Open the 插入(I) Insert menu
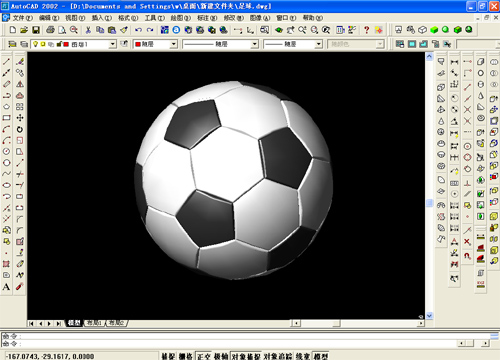 pos(102,18)
